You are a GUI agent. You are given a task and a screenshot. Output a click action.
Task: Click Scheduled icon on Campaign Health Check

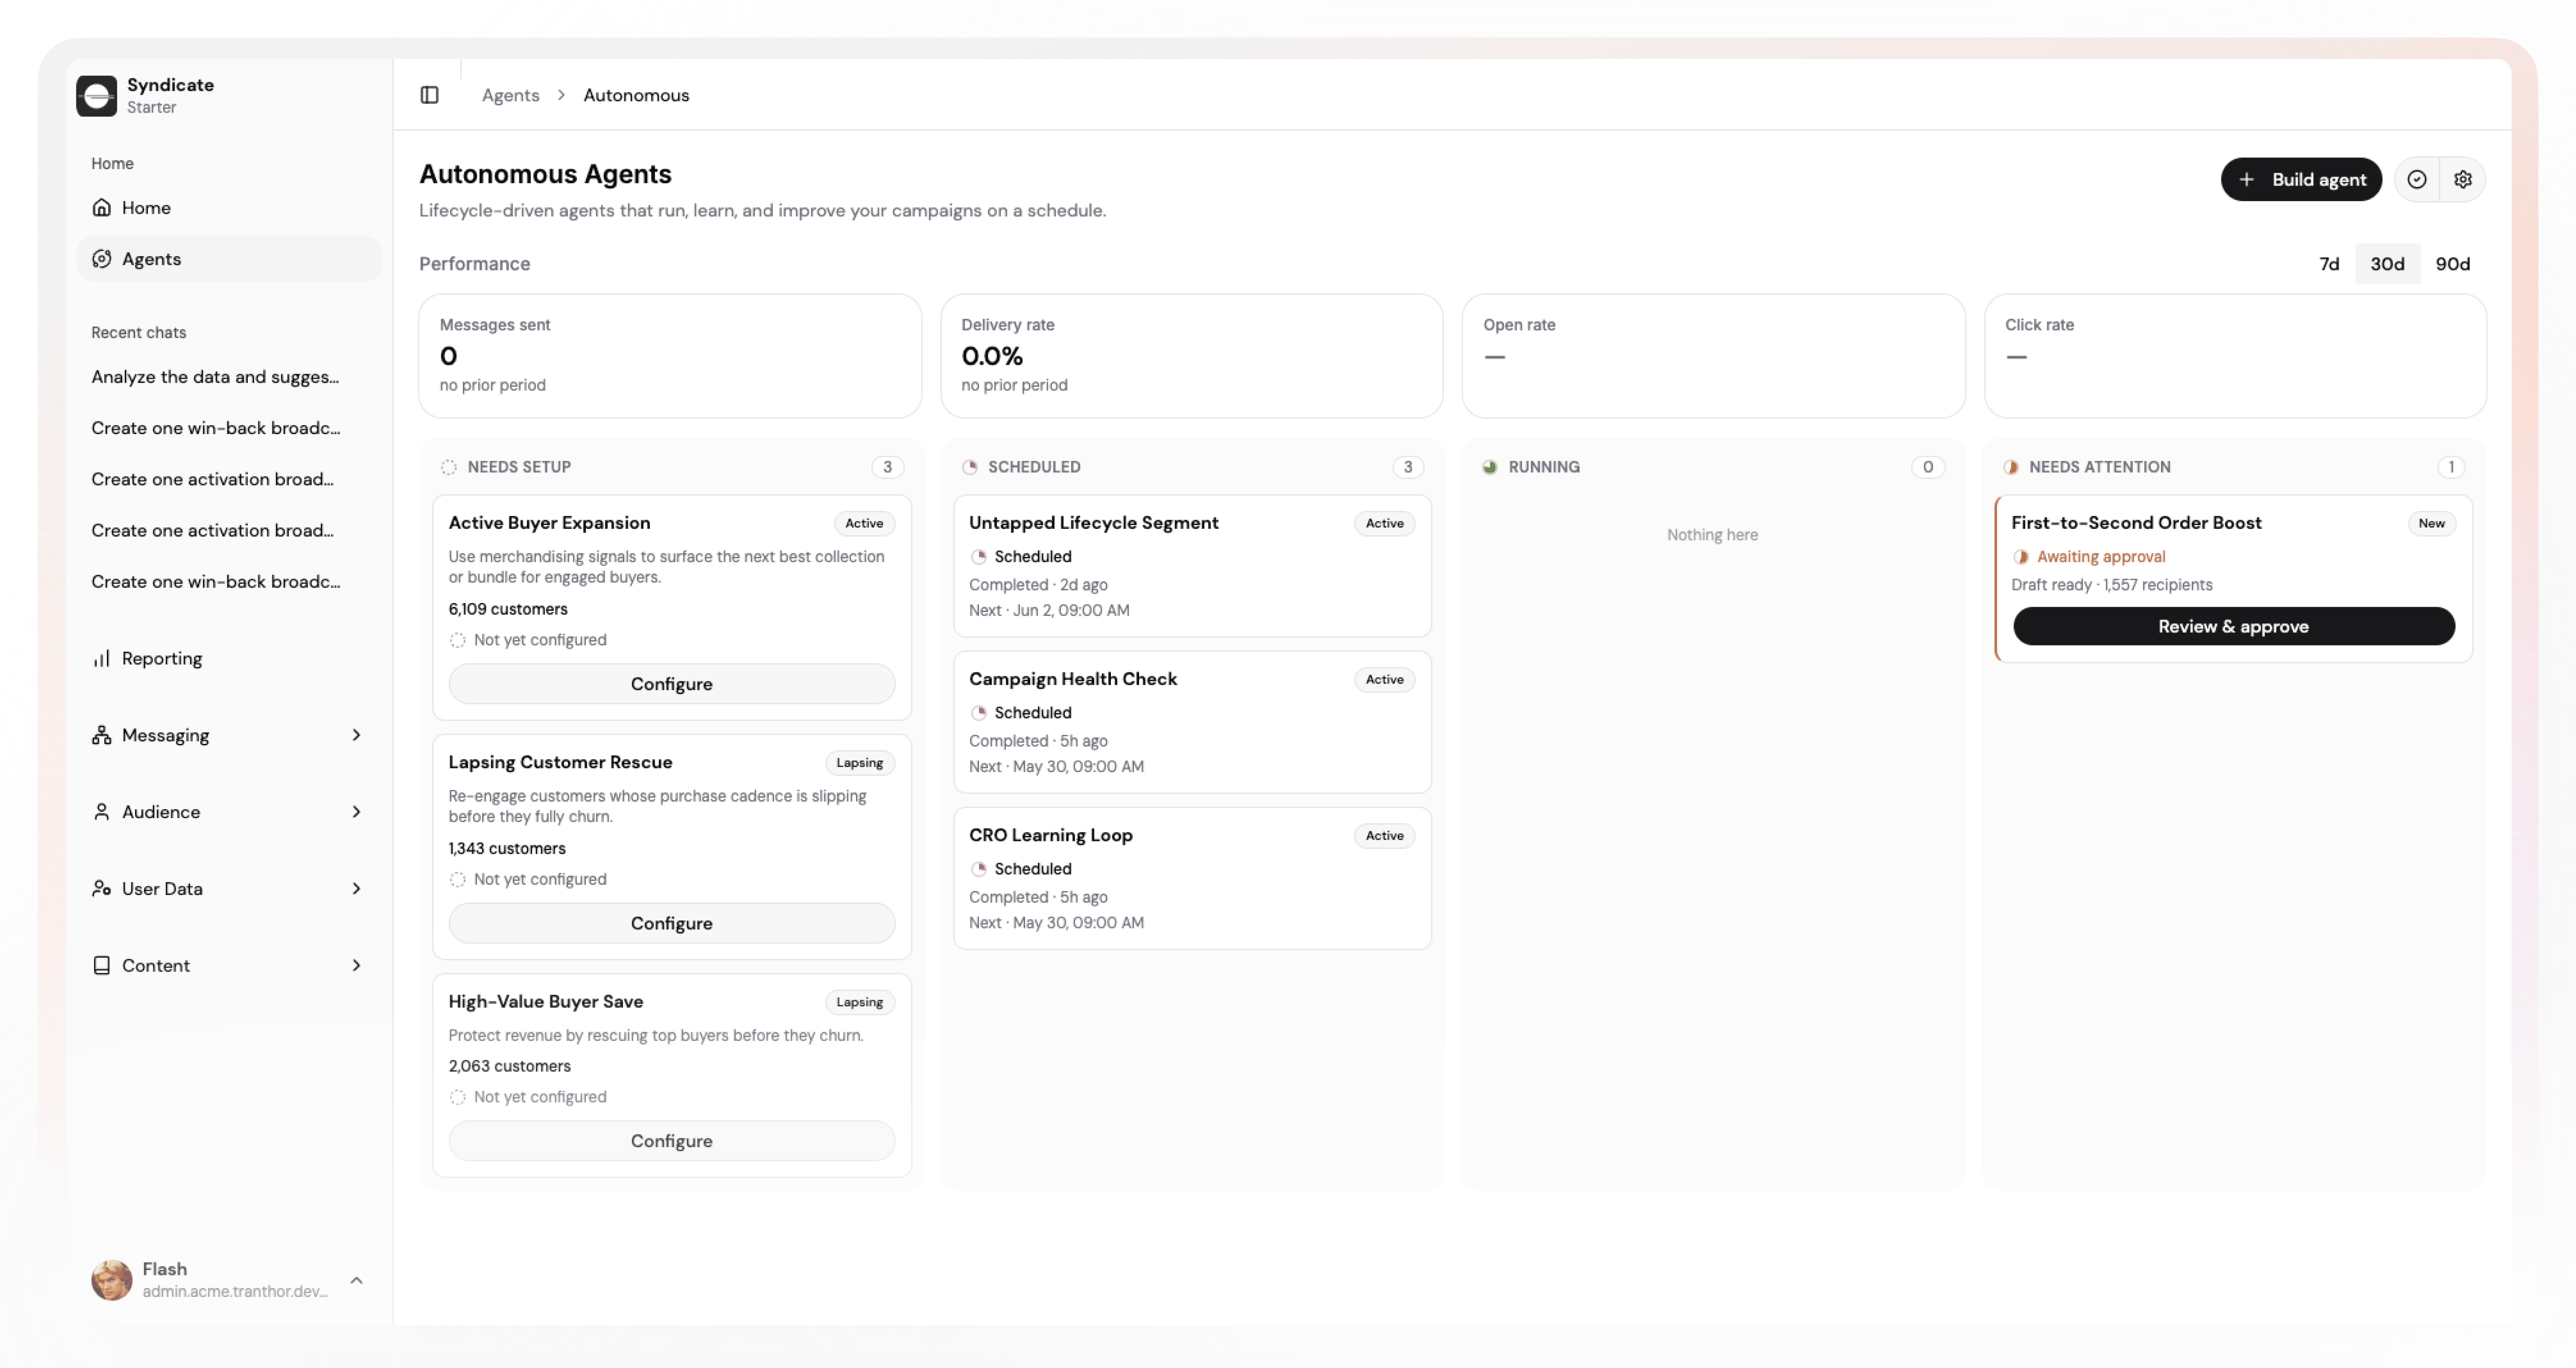click(x=979, y=713)
